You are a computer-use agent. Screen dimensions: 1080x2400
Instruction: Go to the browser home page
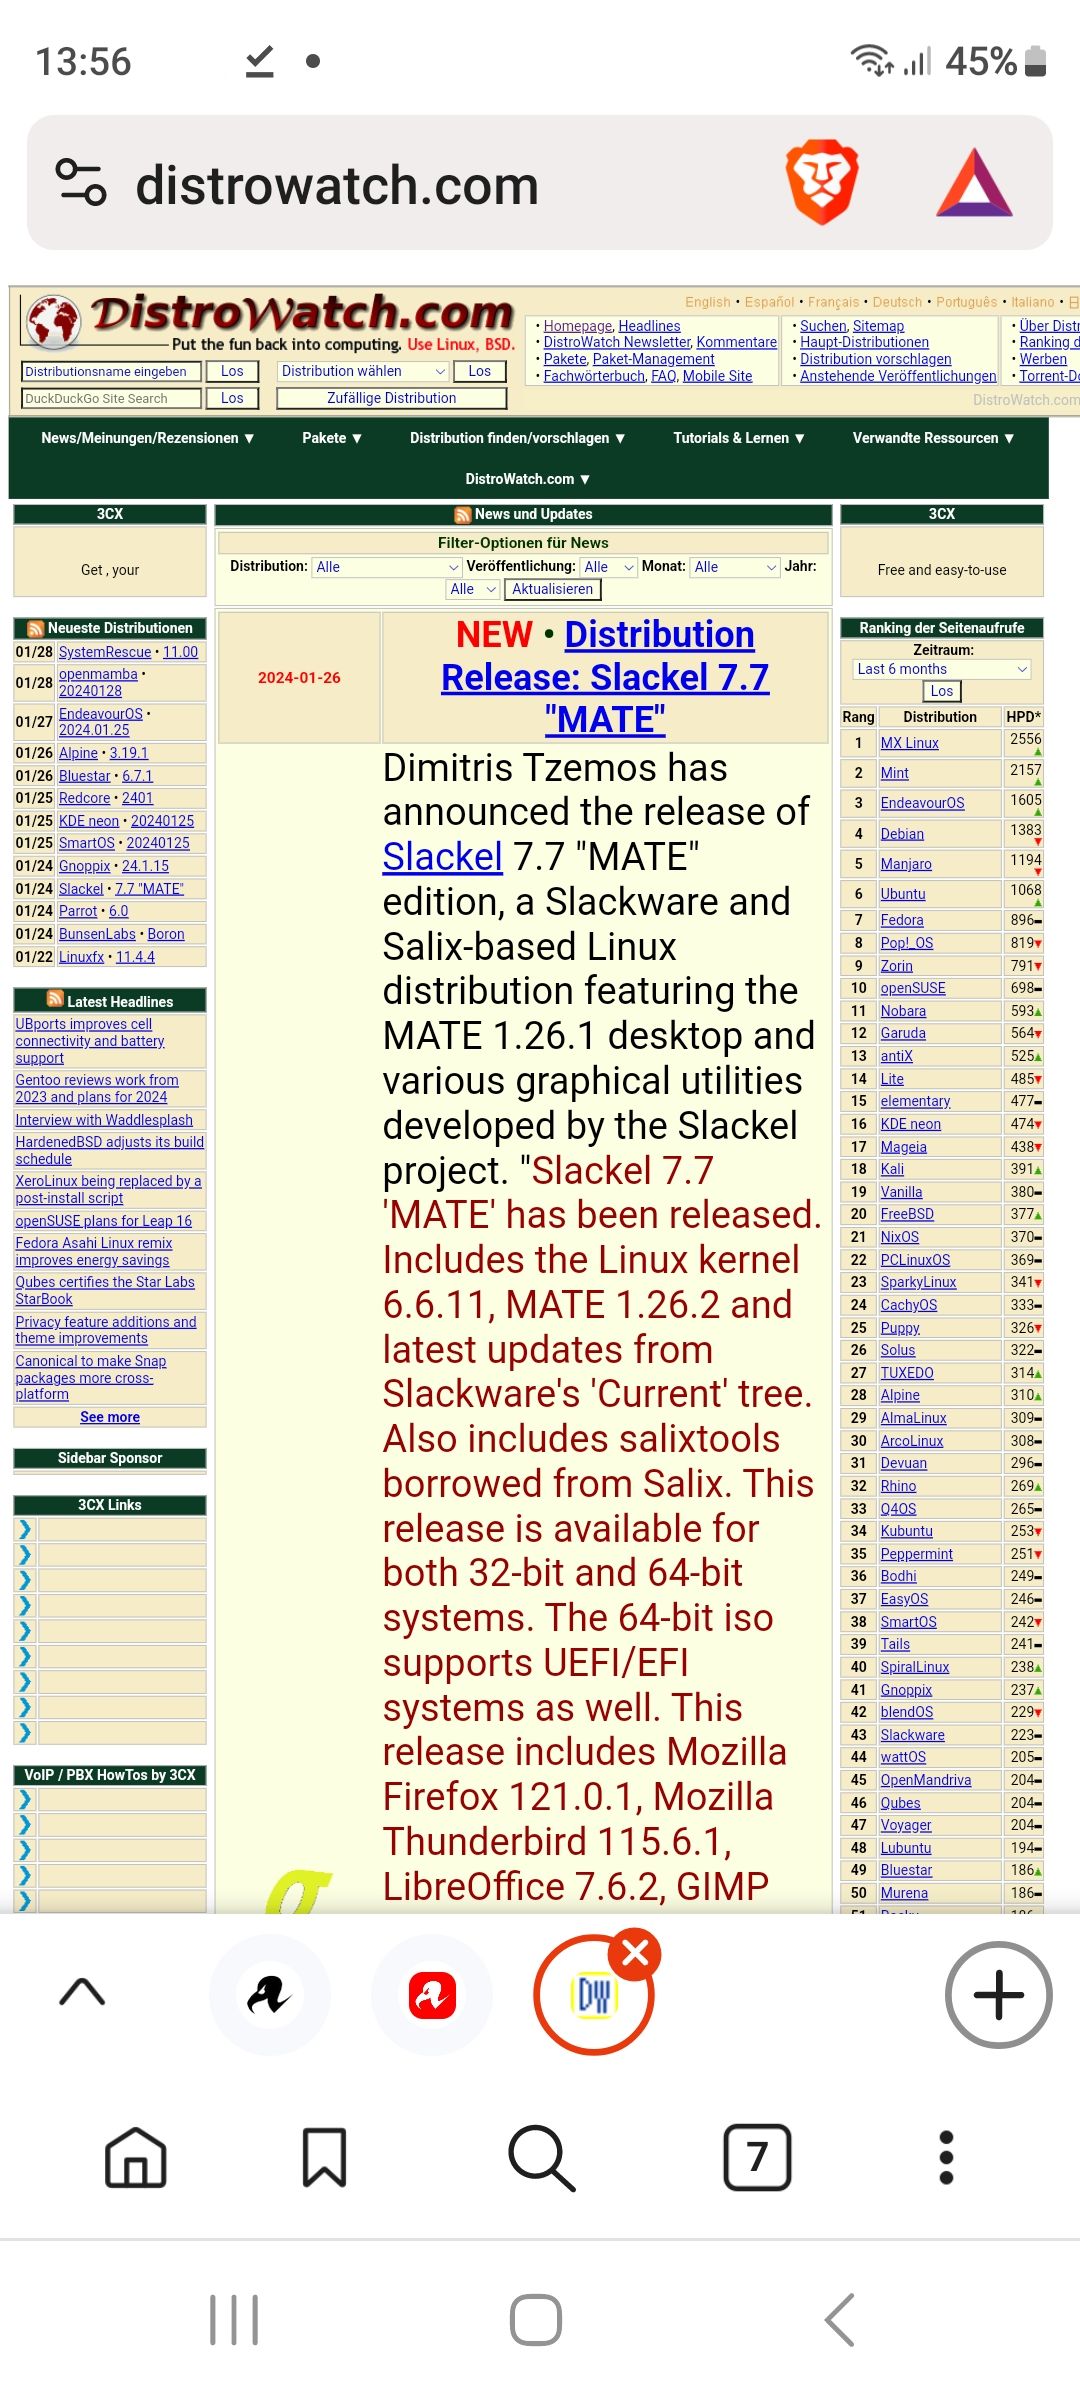pos(136,2158)
